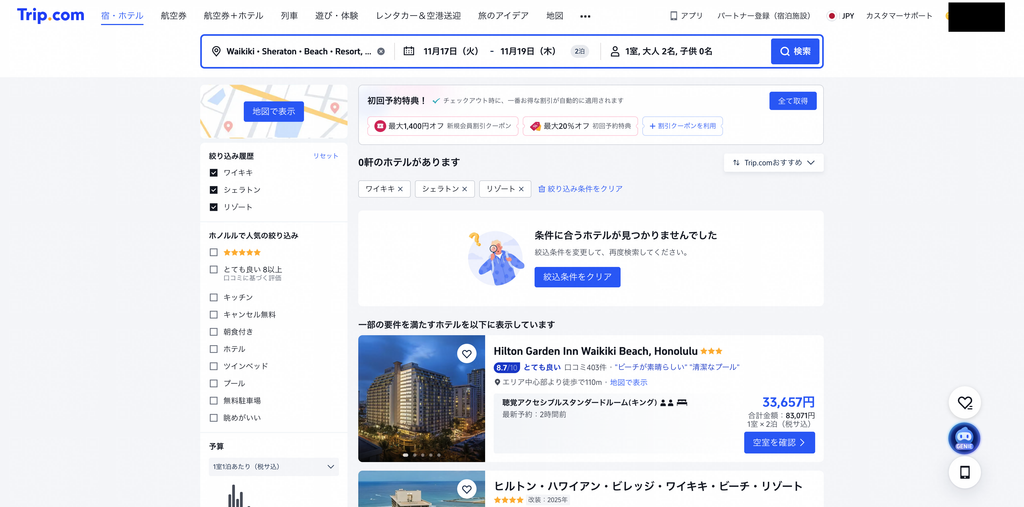The image size is (1024, 507).
Task: Click the check-out date 11月19日（木）
Action: tap(528, 51)
